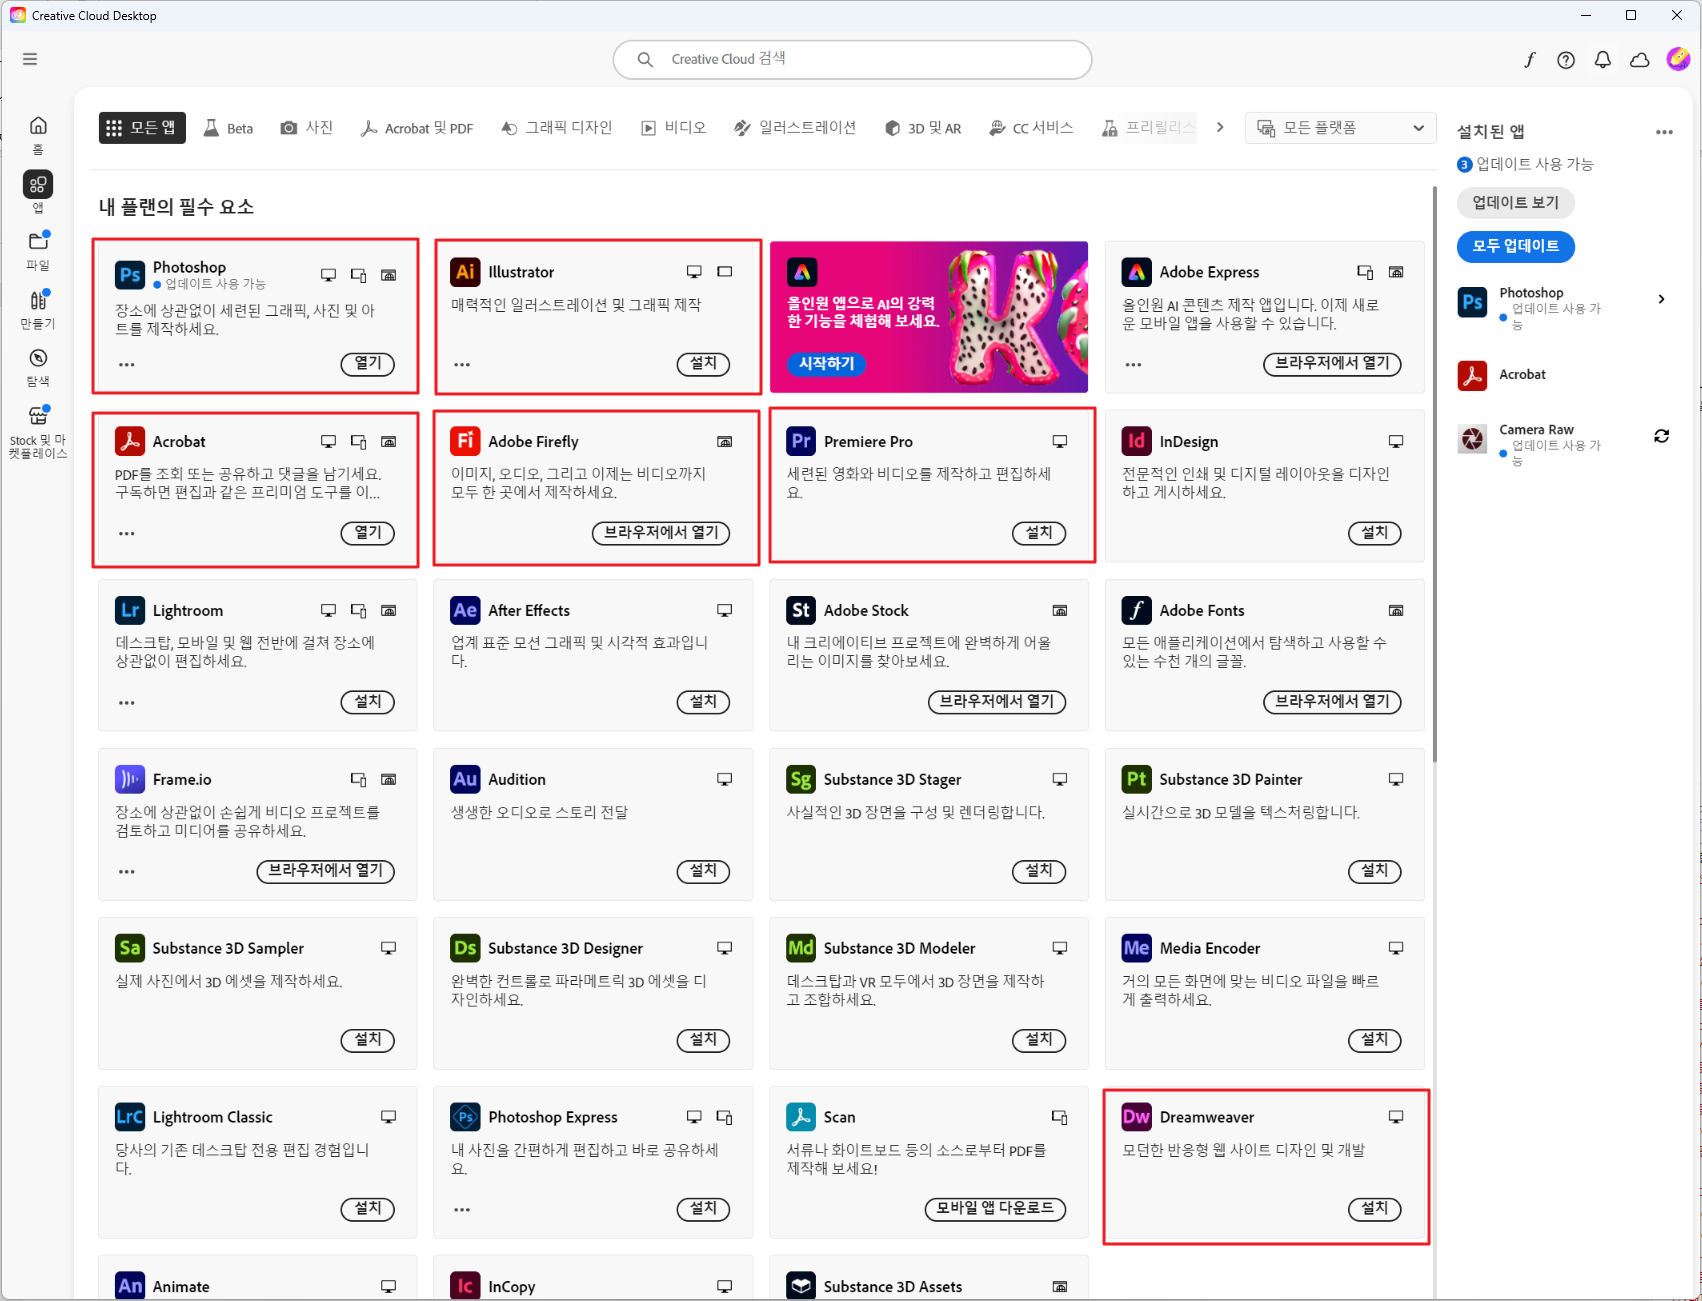Click the apps list vertical scrollbar
Viewport: 1702px width, 1301px height.
pyautogui.click(x=1434, y=475)
